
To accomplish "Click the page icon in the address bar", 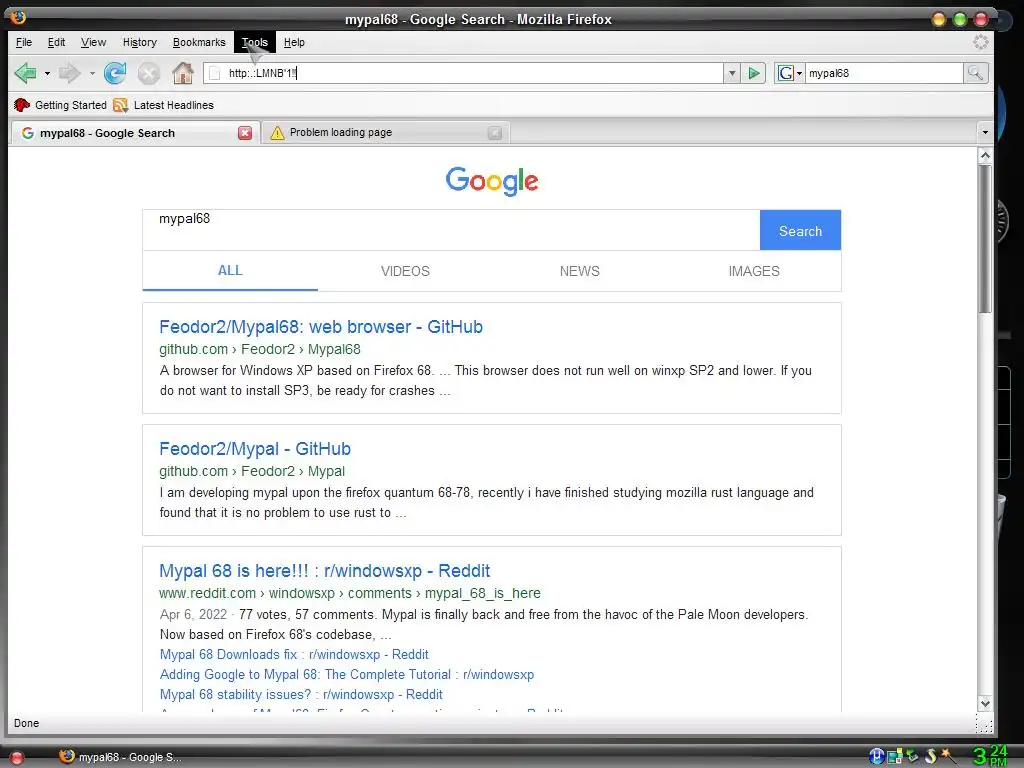I will [214, 73].
